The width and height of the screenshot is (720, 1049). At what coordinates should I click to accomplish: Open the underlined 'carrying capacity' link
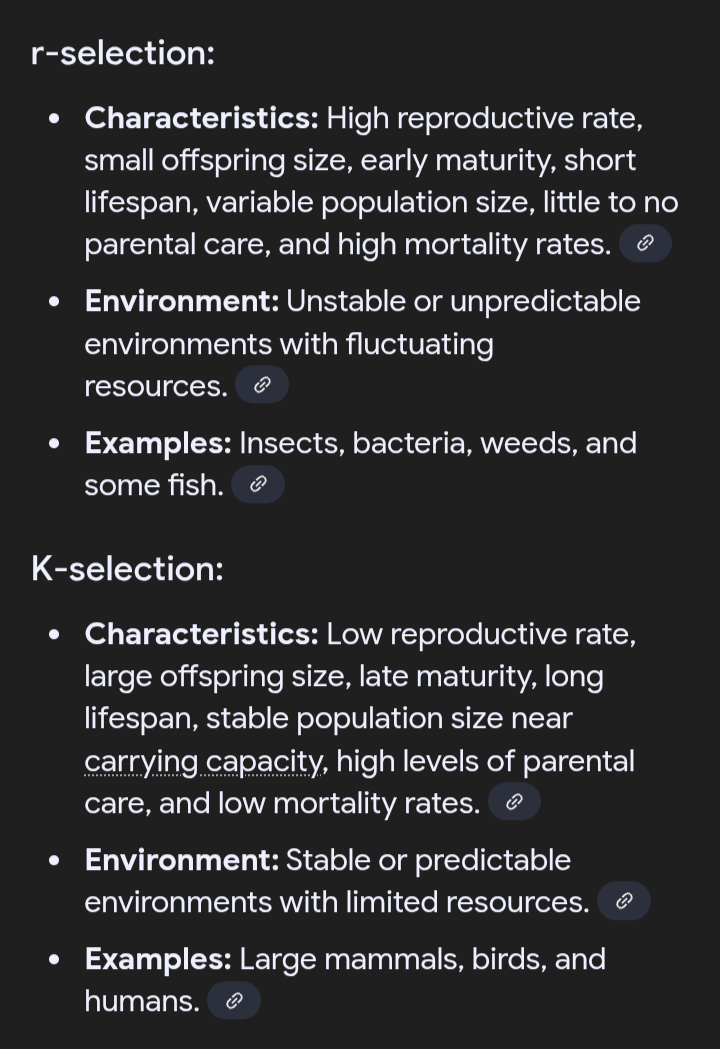204,761
